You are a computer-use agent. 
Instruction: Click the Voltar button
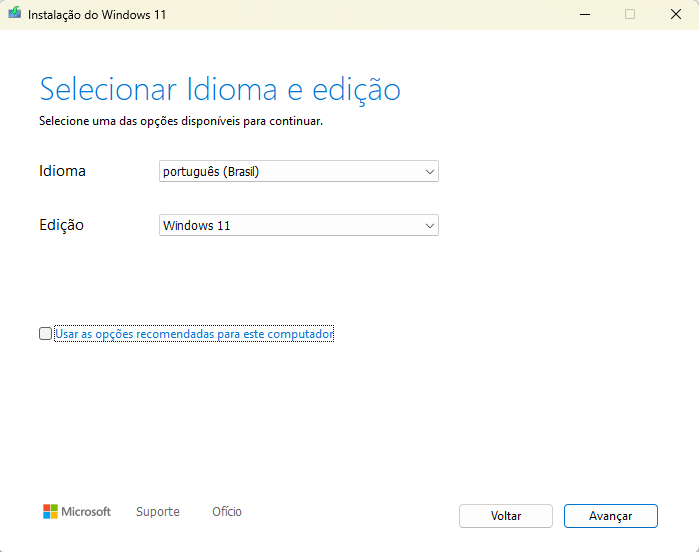[506, 516]
